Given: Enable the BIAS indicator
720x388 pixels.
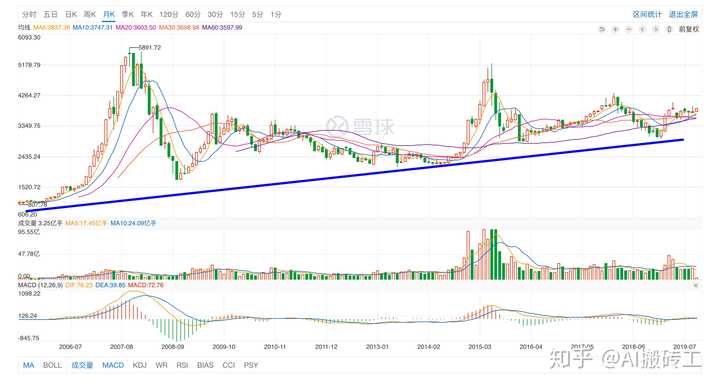Looking at the screenshot, I should 205,365.
